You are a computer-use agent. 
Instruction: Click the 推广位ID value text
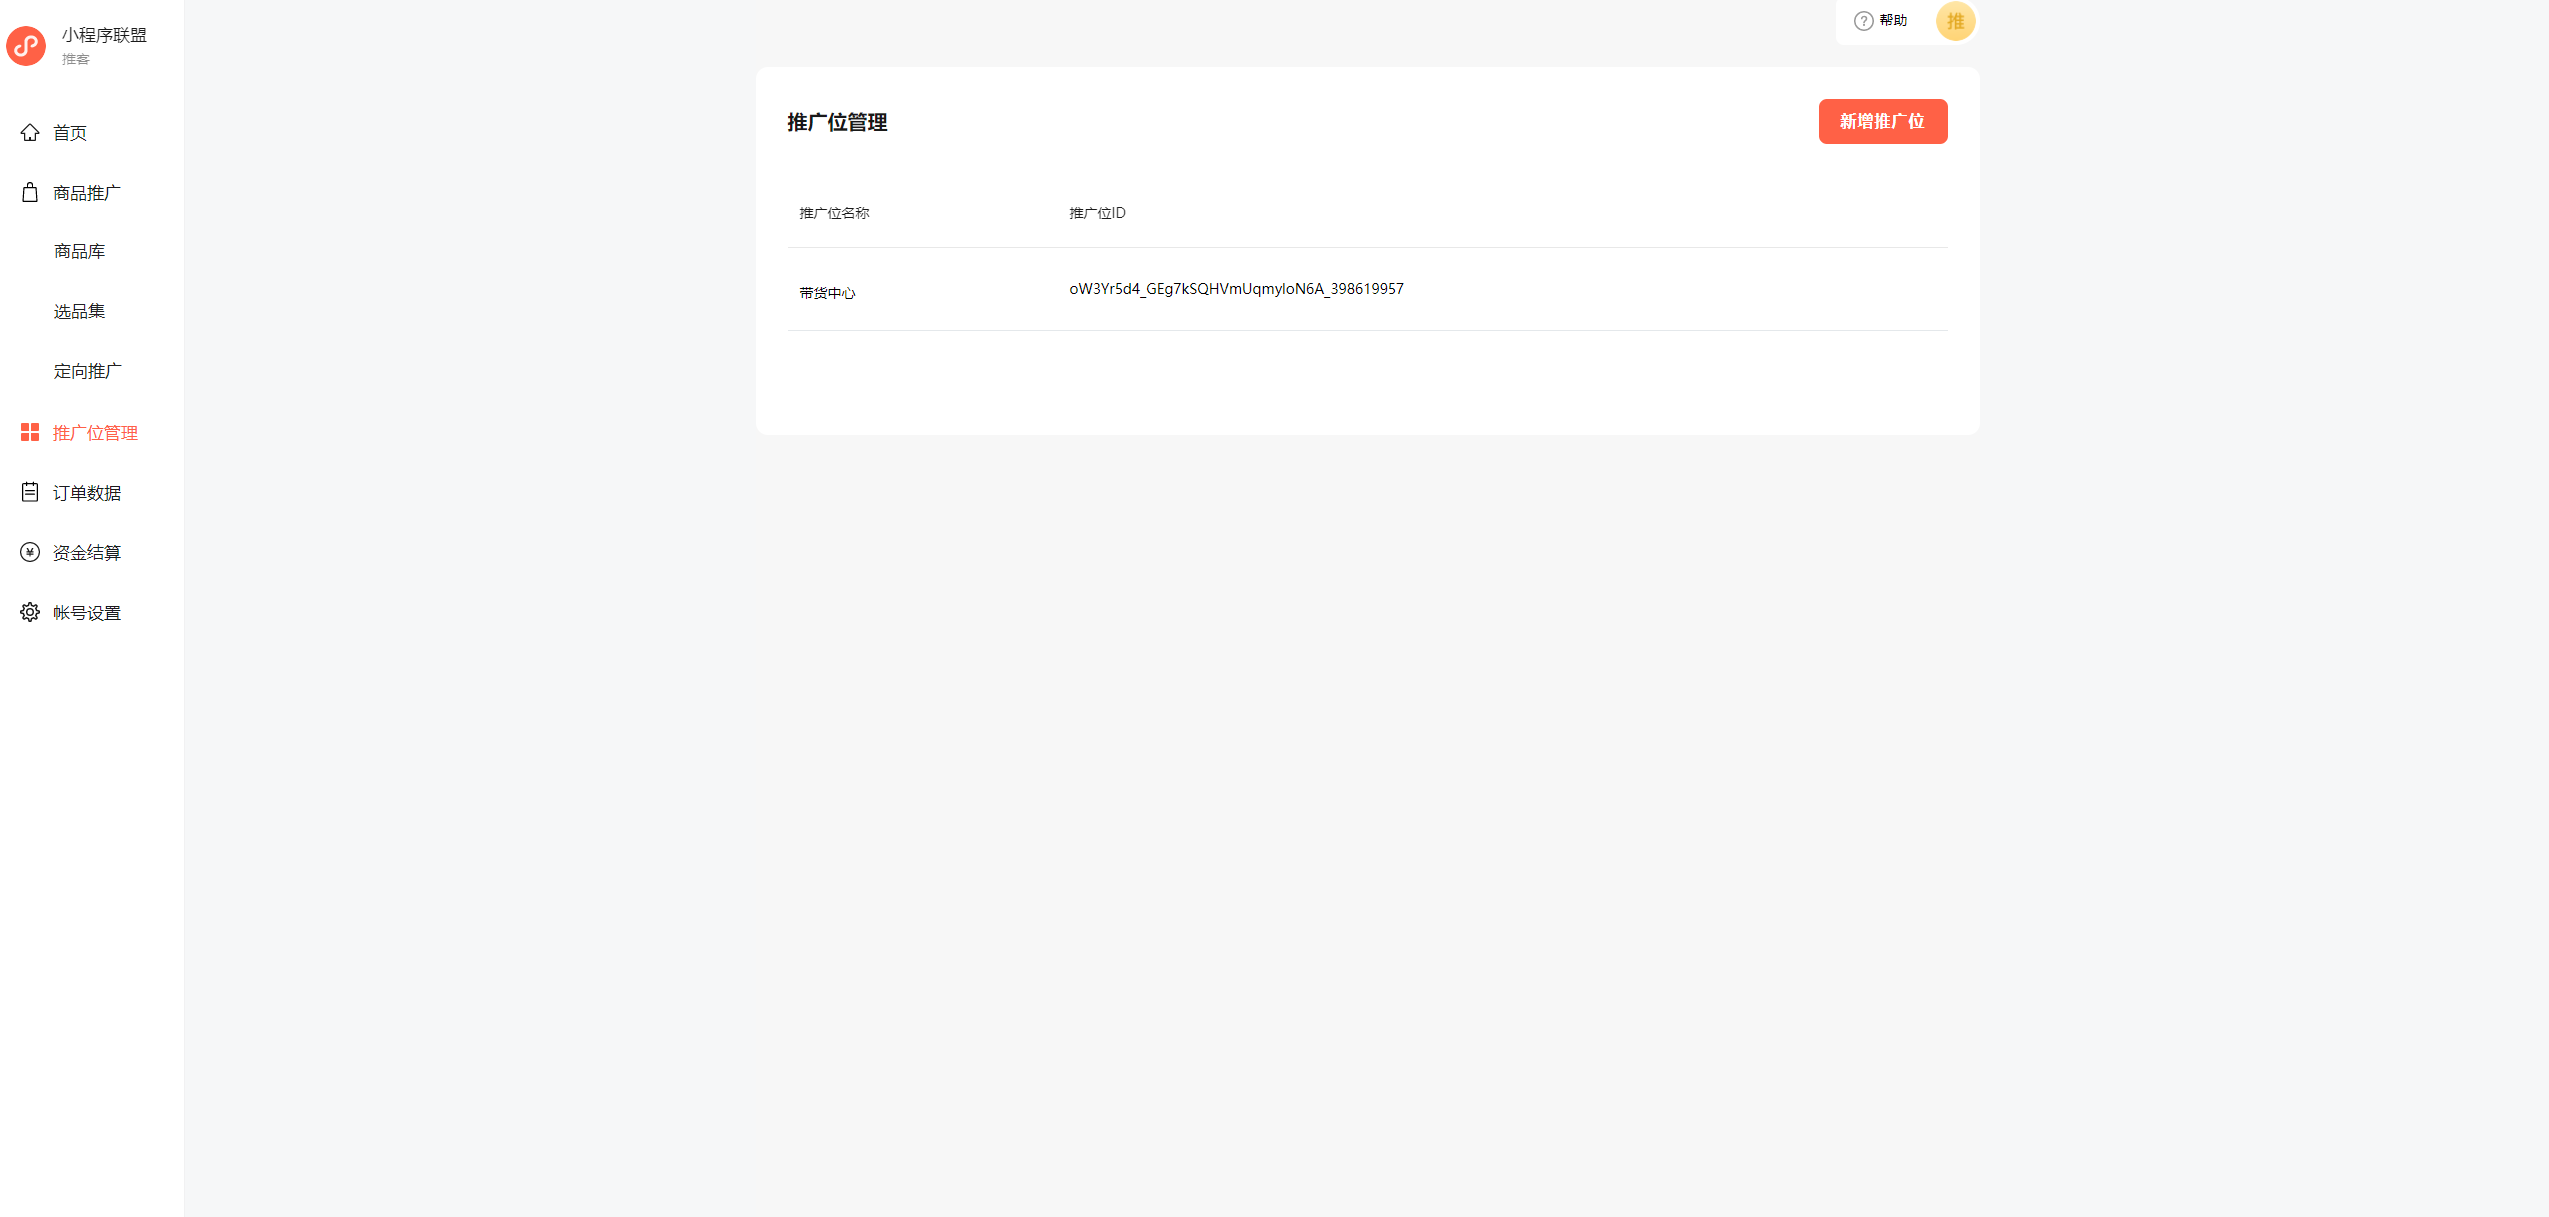point(1236,289)
